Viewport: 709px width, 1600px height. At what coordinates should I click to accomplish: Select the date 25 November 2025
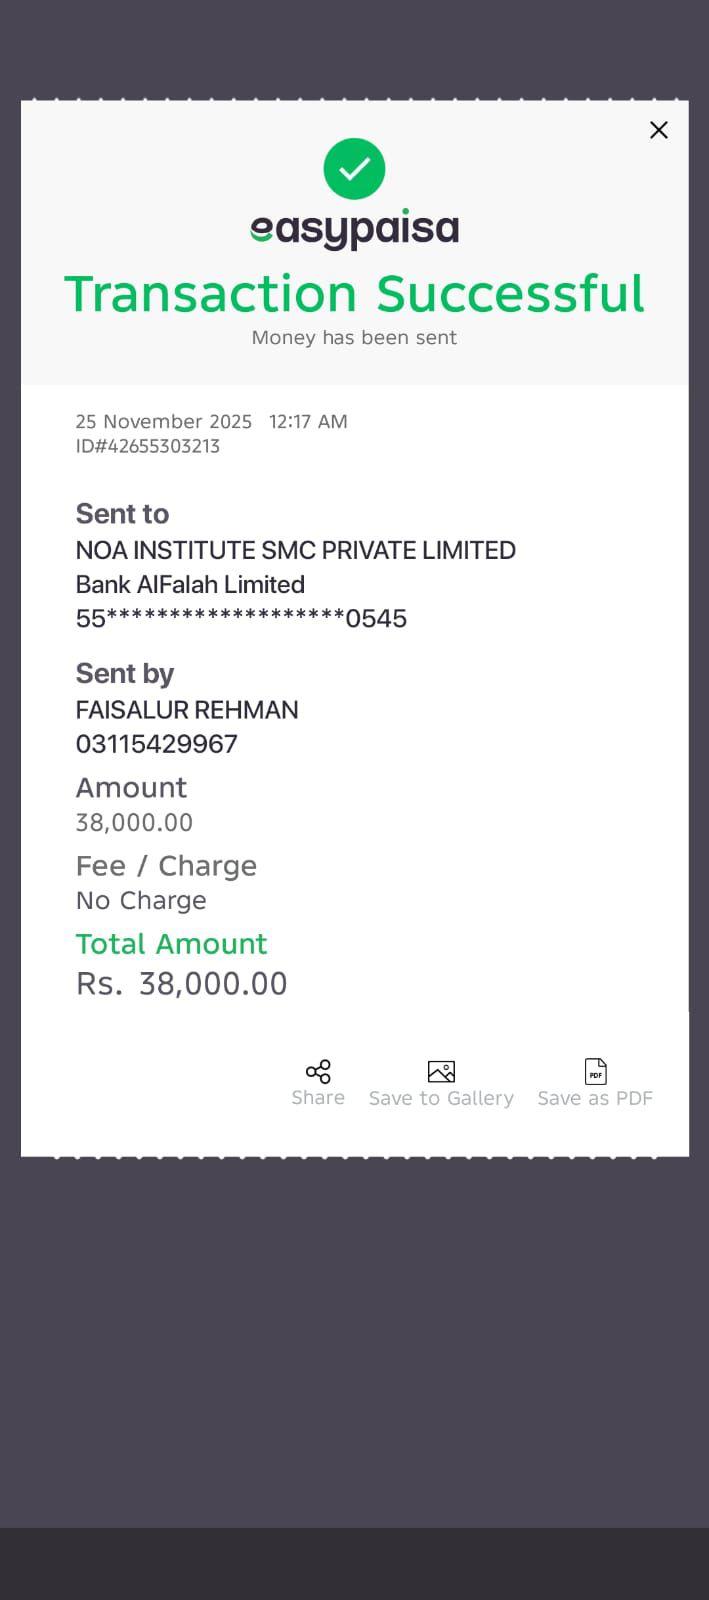tap(164, 422)
